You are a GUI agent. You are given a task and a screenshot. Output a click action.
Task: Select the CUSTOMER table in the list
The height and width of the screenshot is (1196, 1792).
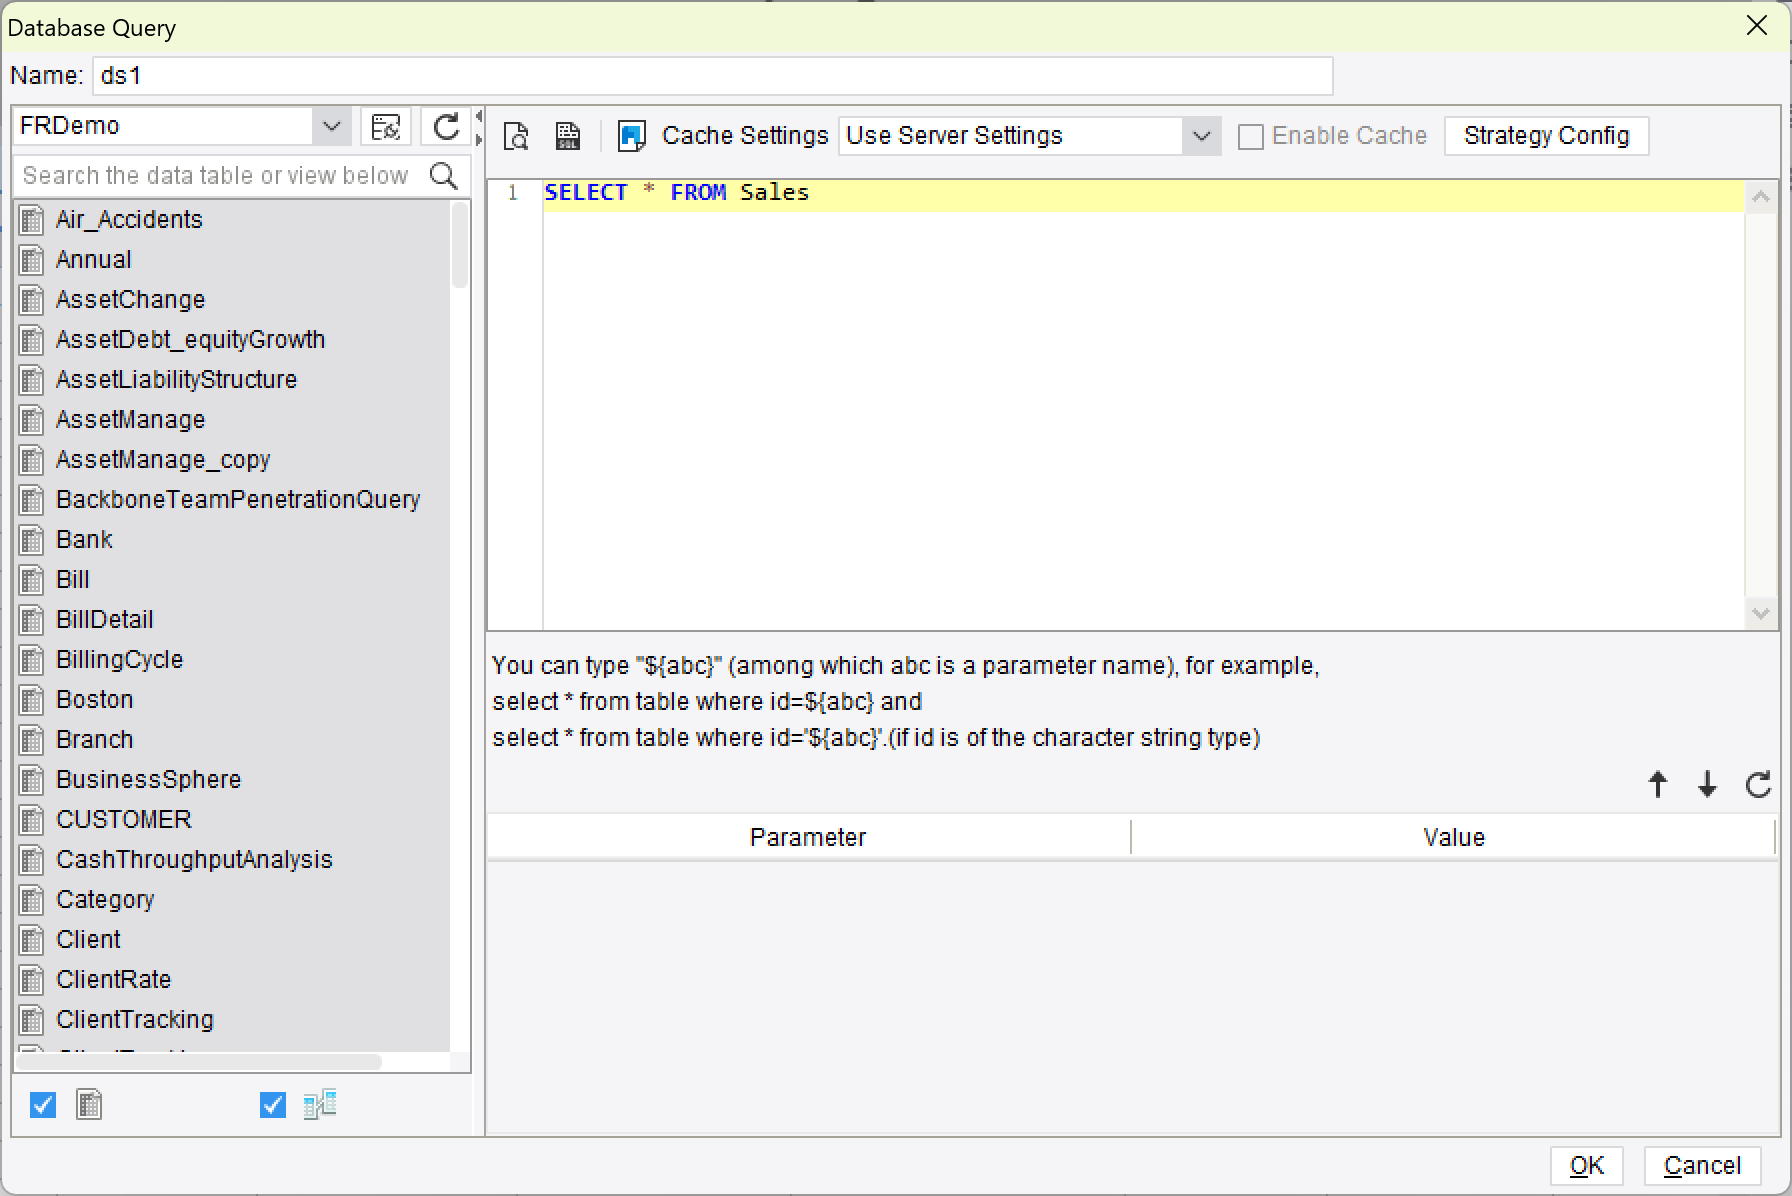[x=123, y=819]
